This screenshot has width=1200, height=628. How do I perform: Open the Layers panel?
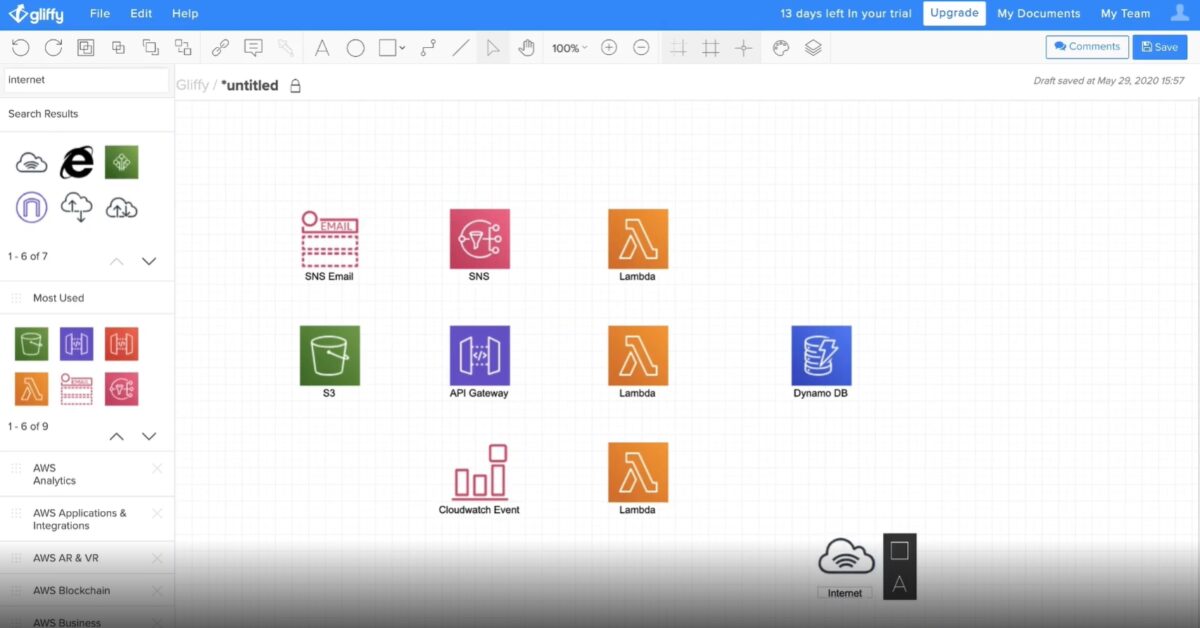(813, 47)
